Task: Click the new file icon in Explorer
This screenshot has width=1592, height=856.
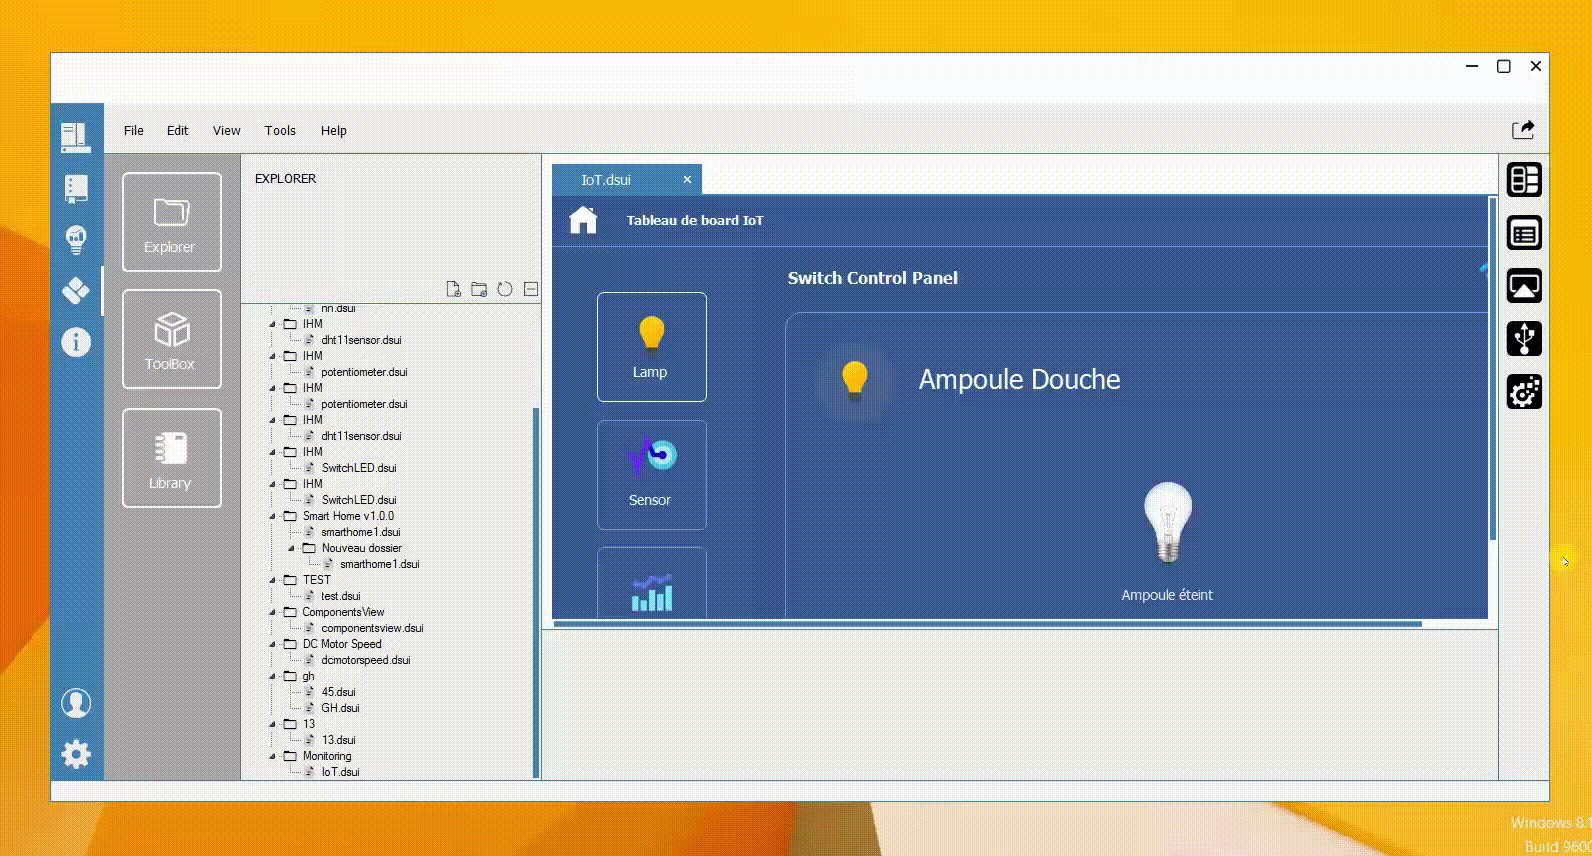Action: (x=453, y=289)
